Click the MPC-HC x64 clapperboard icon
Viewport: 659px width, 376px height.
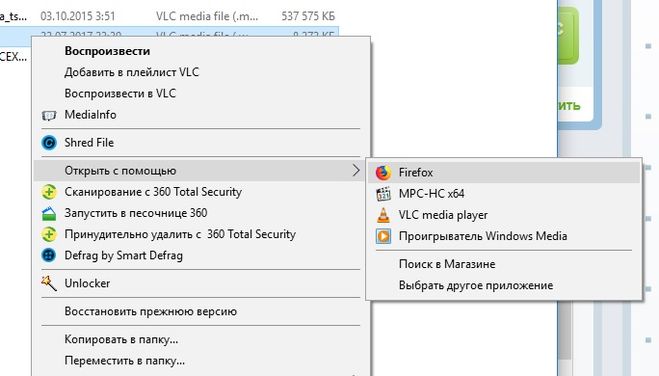coord(383,194)
